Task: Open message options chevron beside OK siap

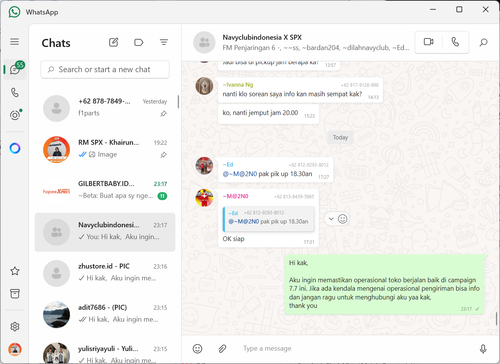Action: click(331, 219)
